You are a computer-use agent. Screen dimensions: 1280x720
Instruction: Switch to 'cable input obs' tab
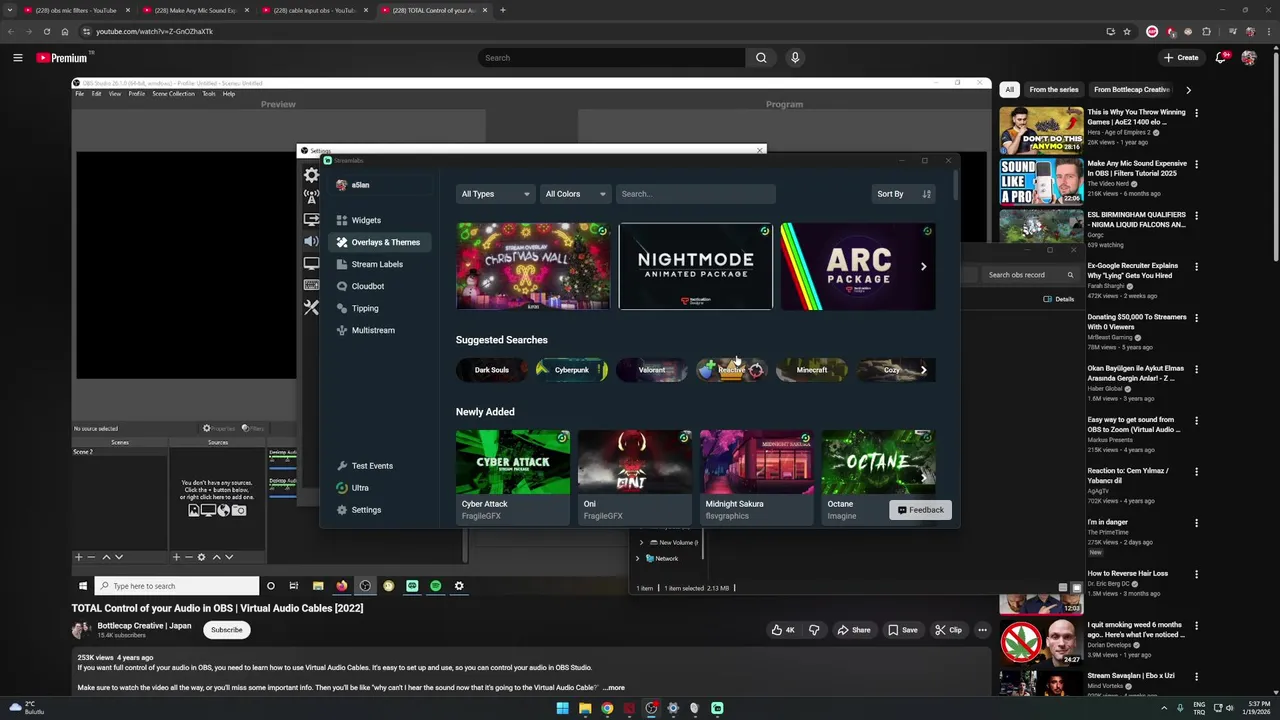[315, 10]
